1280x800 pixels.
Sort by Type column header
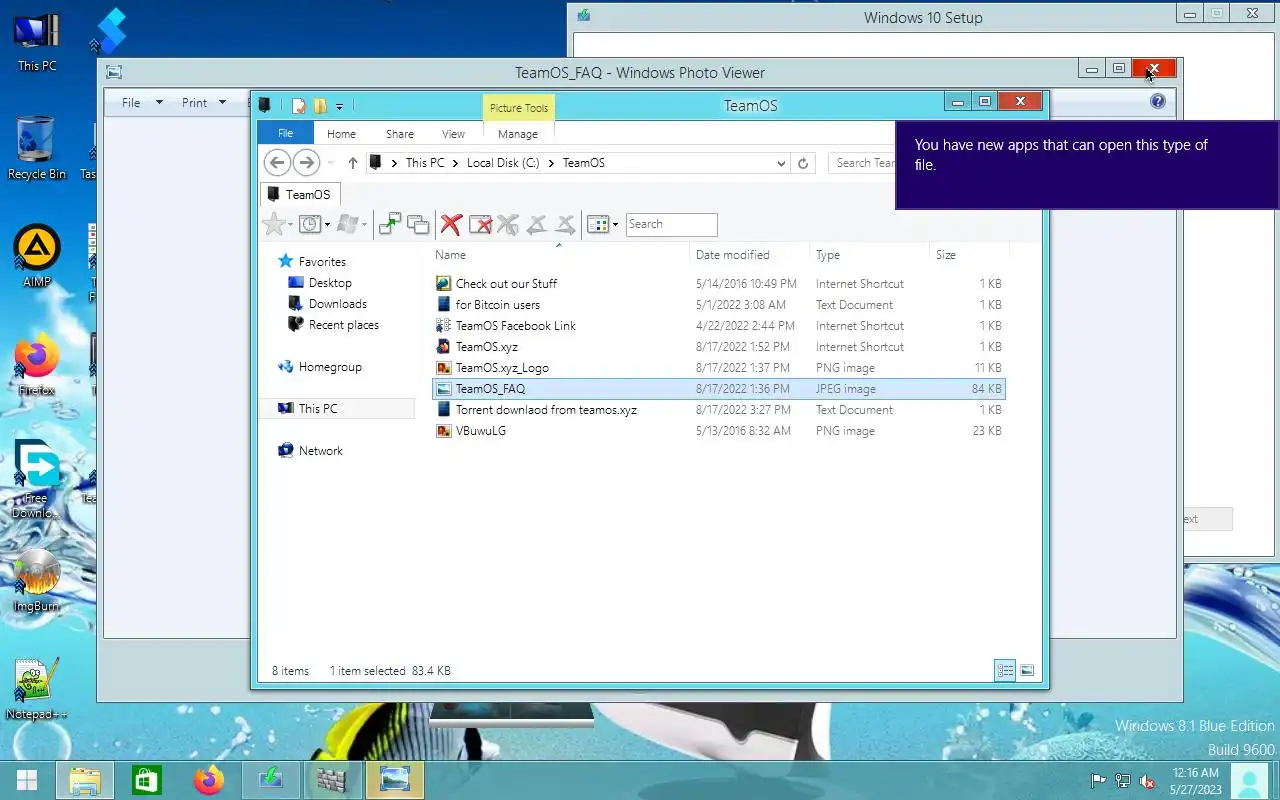click(870, 255)
